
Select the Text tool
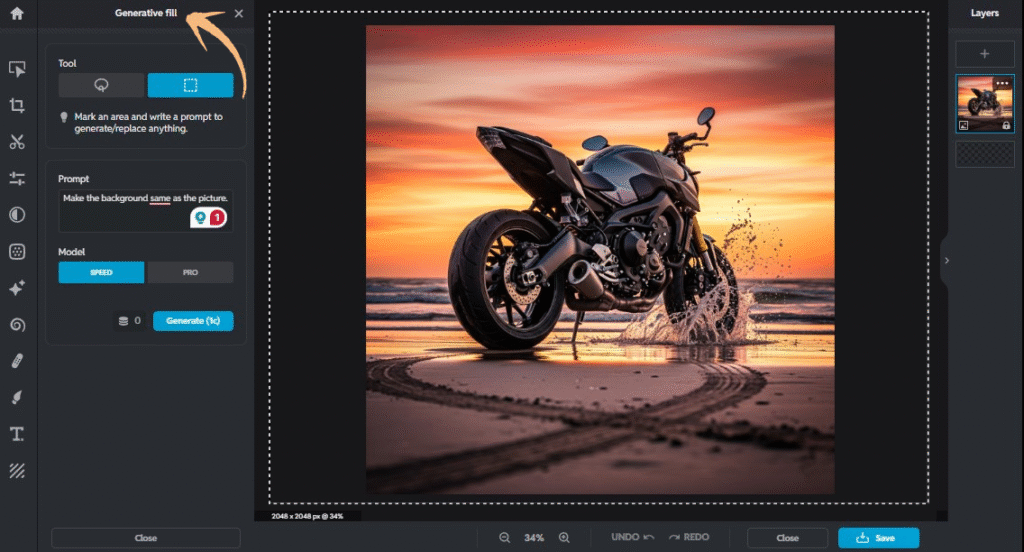17,434
